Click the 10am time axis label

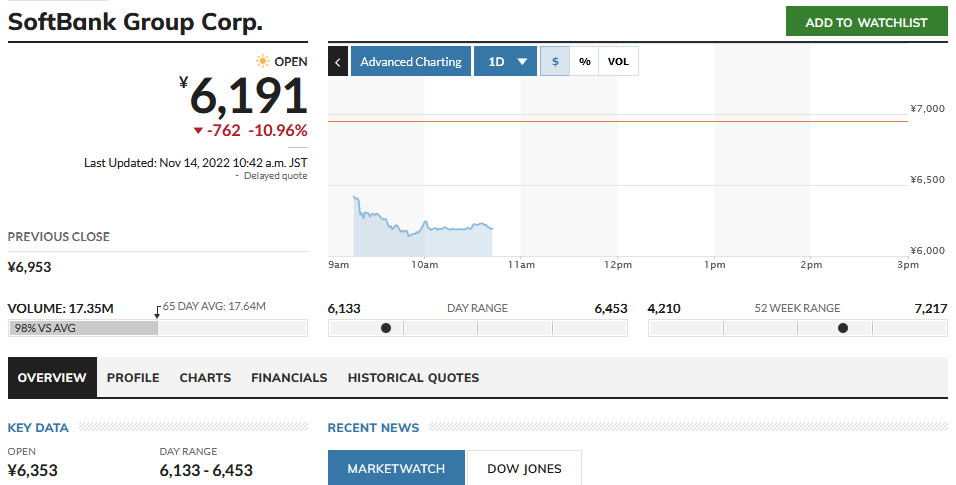tap(424, 265)
